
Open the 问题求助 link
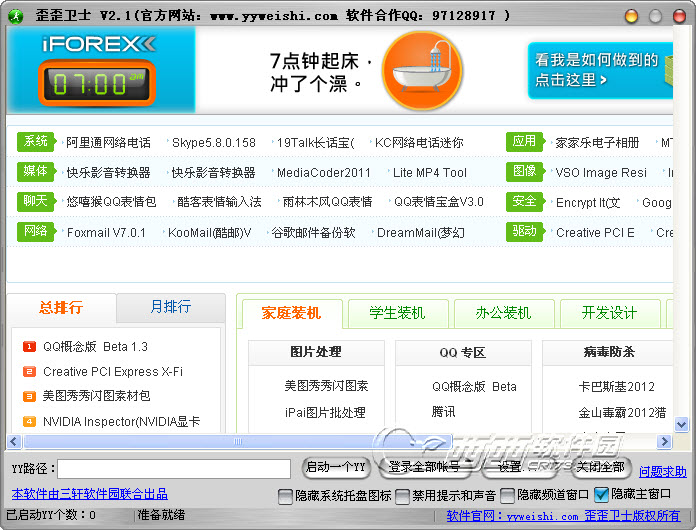coord(663,472)
